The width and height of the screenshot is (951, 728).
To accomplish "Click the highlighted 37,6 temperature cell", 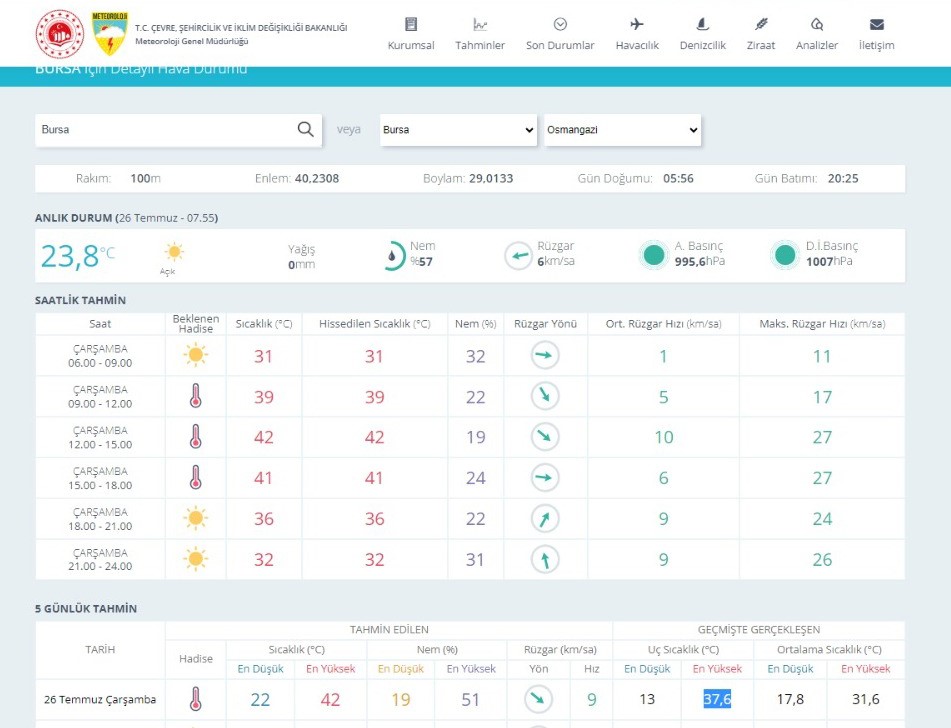I will tap(717, 699).
